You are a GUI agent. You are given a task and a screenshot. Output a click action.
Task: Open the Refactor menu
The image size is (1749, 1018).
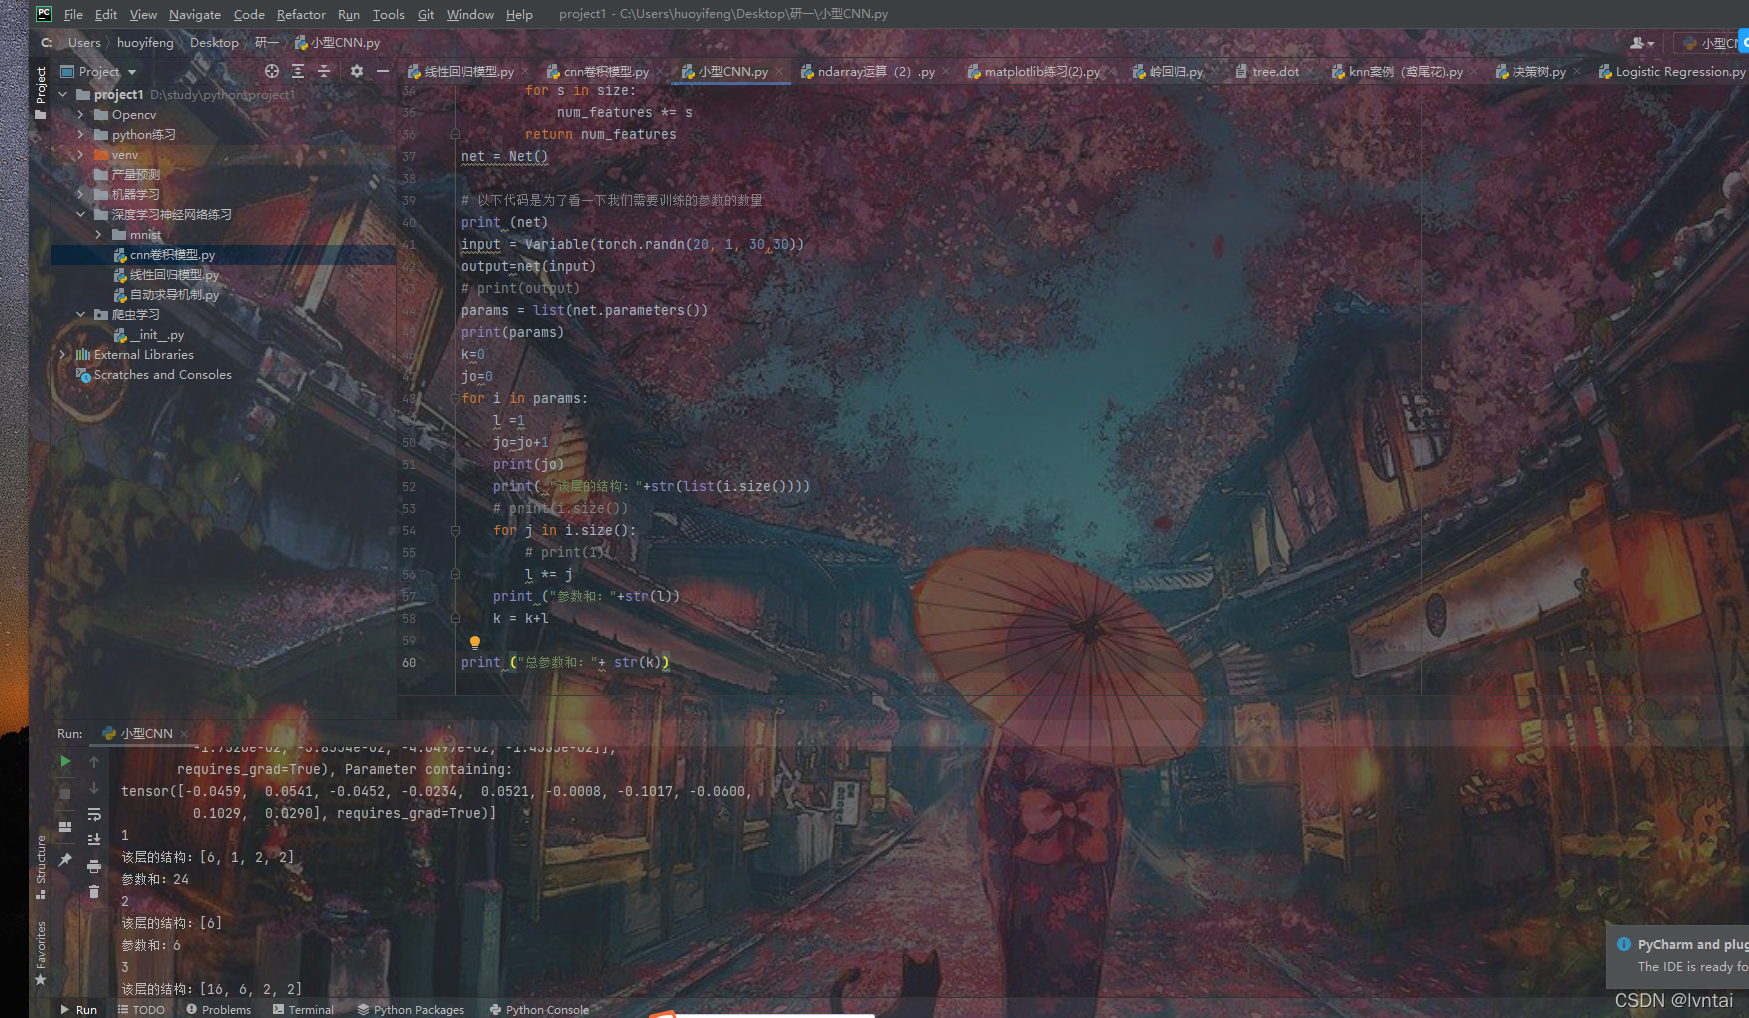tap(301, 15)
